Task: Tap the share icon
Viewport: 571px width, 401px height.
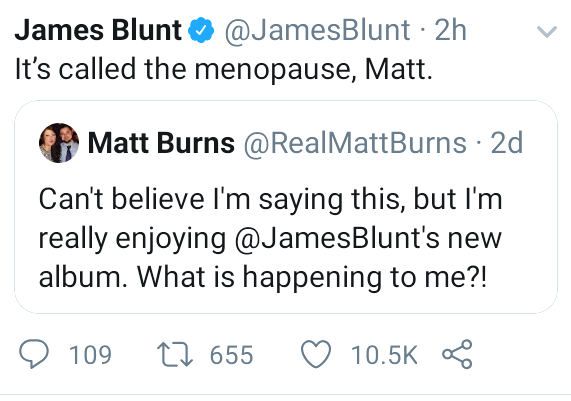Action: 457,354
